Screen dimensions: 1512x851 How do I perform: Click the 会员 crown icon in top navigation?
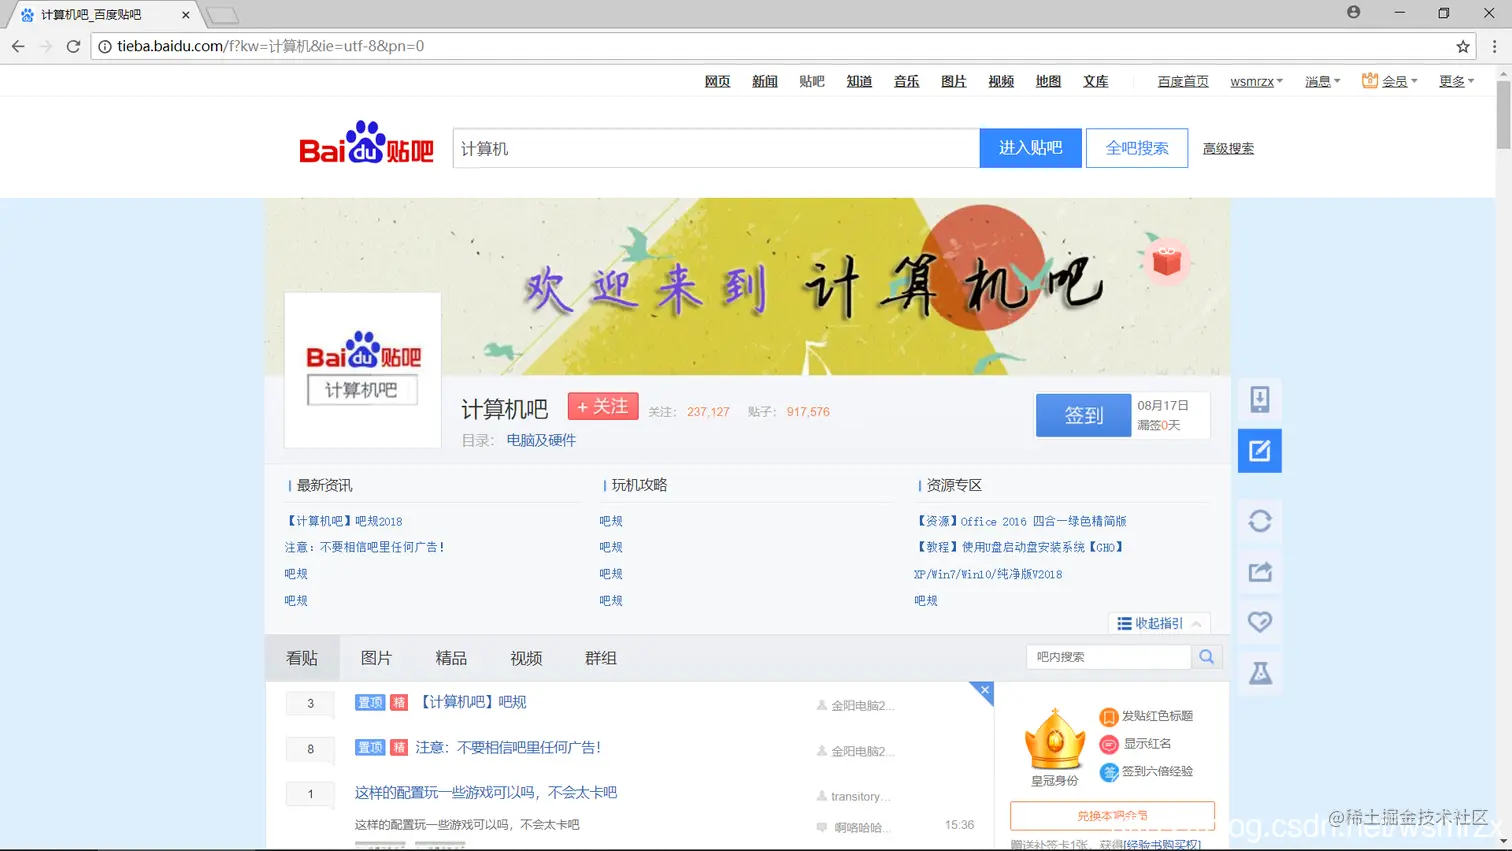point(1369,81)
